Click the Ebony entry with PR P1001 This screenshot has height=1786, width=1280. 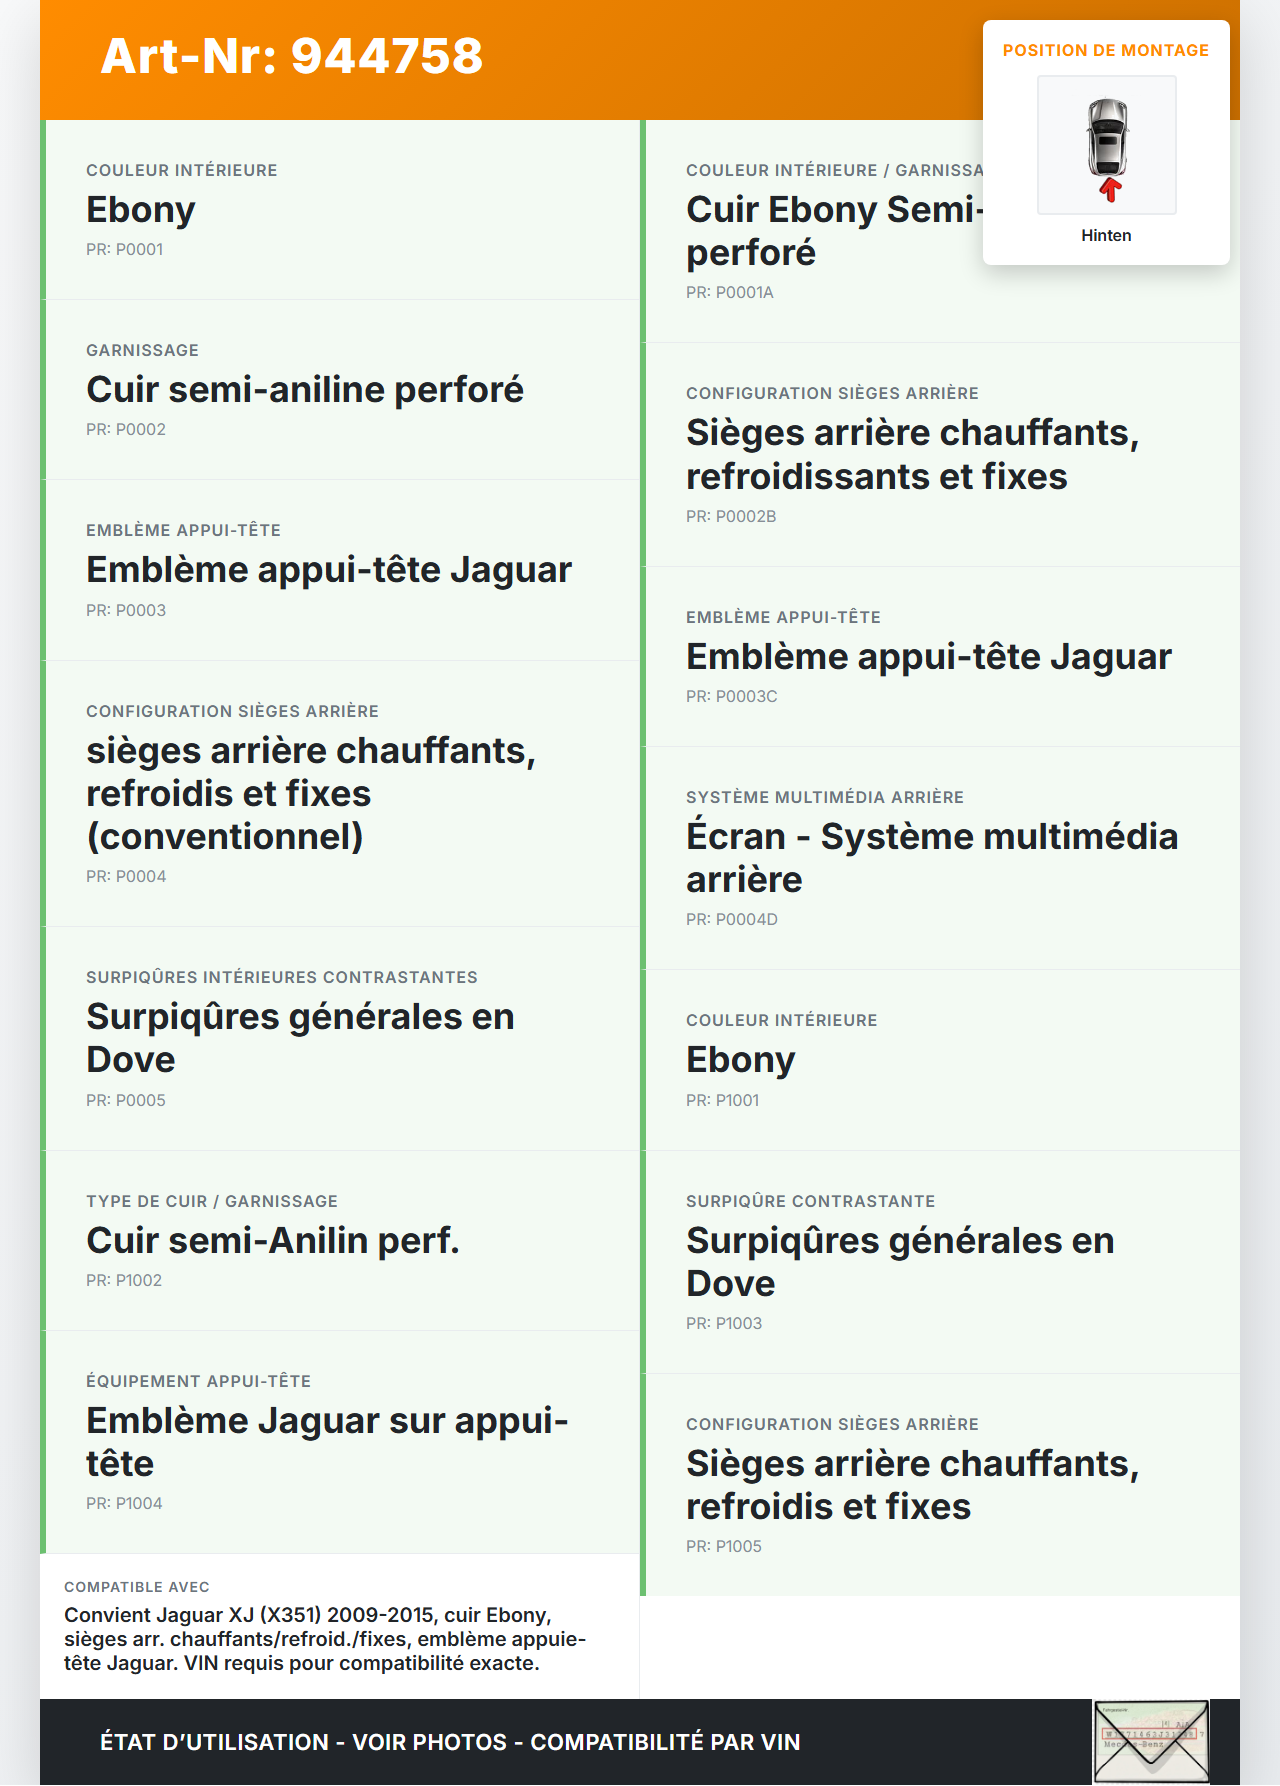[x=741, y=1060]
